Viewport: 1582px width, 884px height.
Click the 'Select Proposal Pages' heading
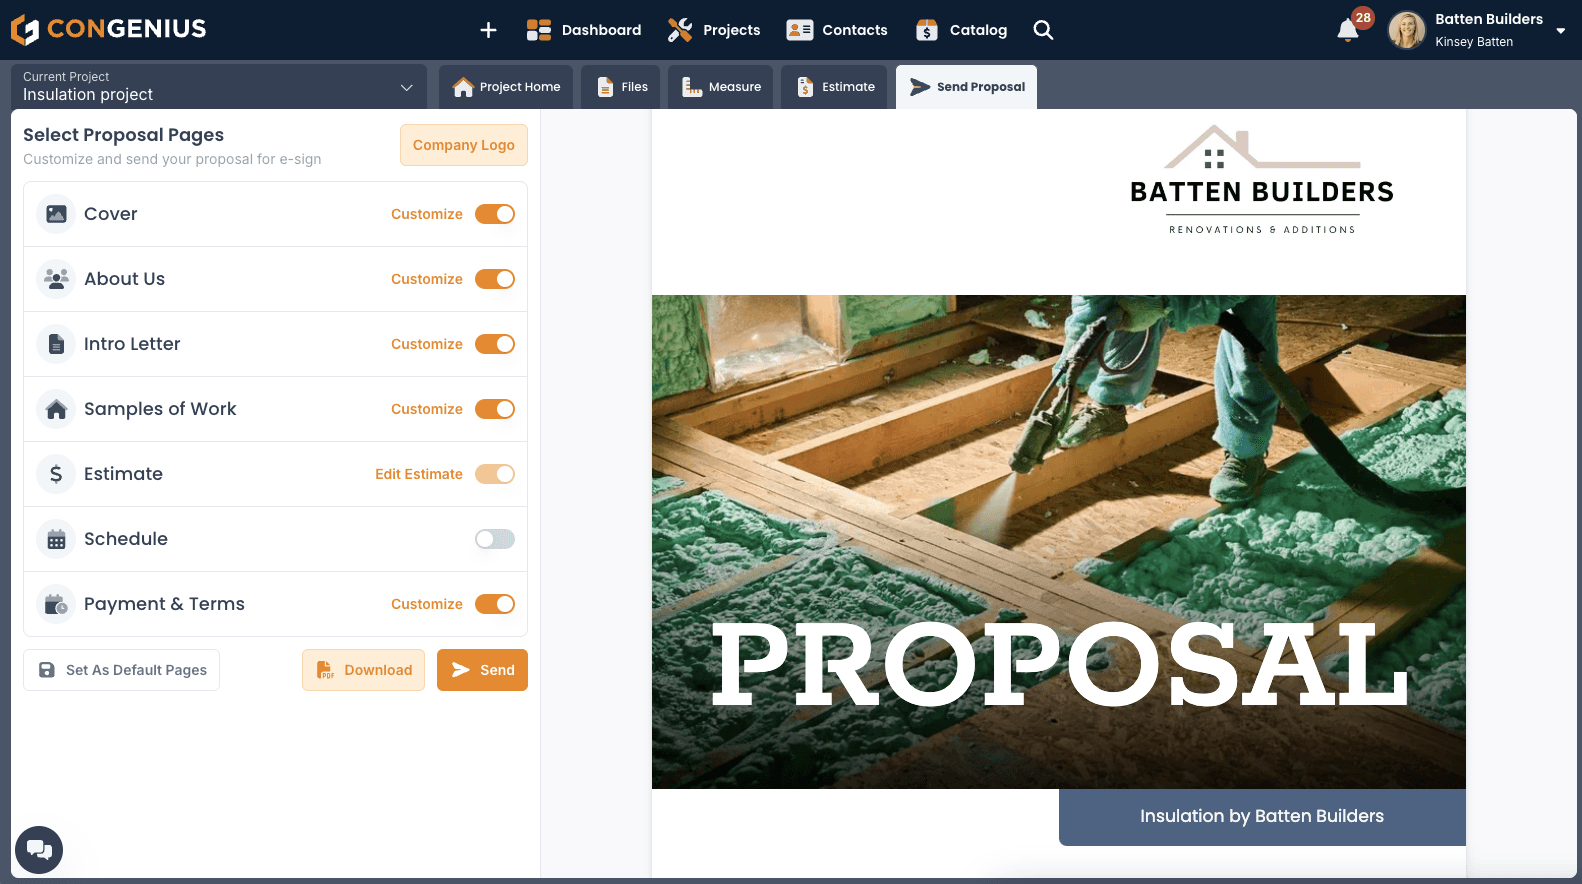pyautogui.click(x=123, y=135)
